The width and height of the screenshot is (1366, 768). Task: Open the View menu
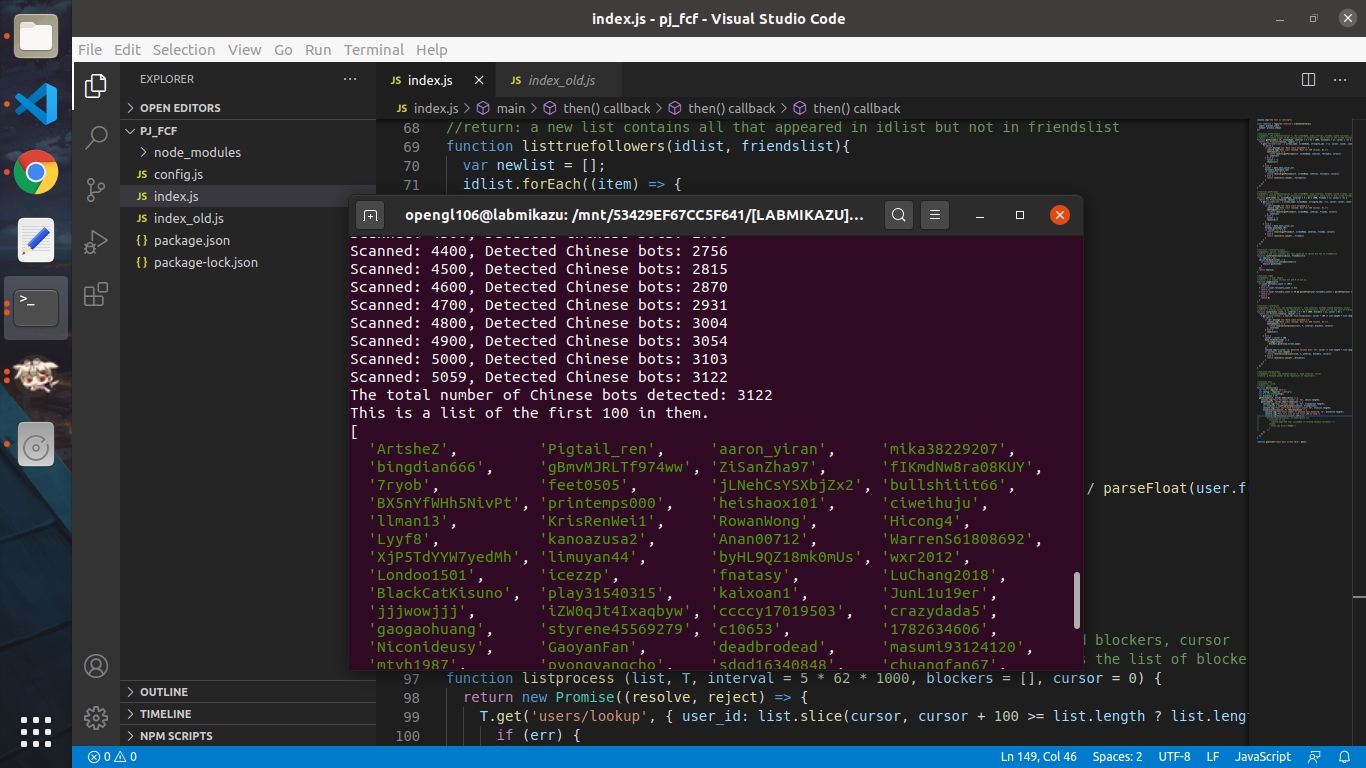point(244,50)
